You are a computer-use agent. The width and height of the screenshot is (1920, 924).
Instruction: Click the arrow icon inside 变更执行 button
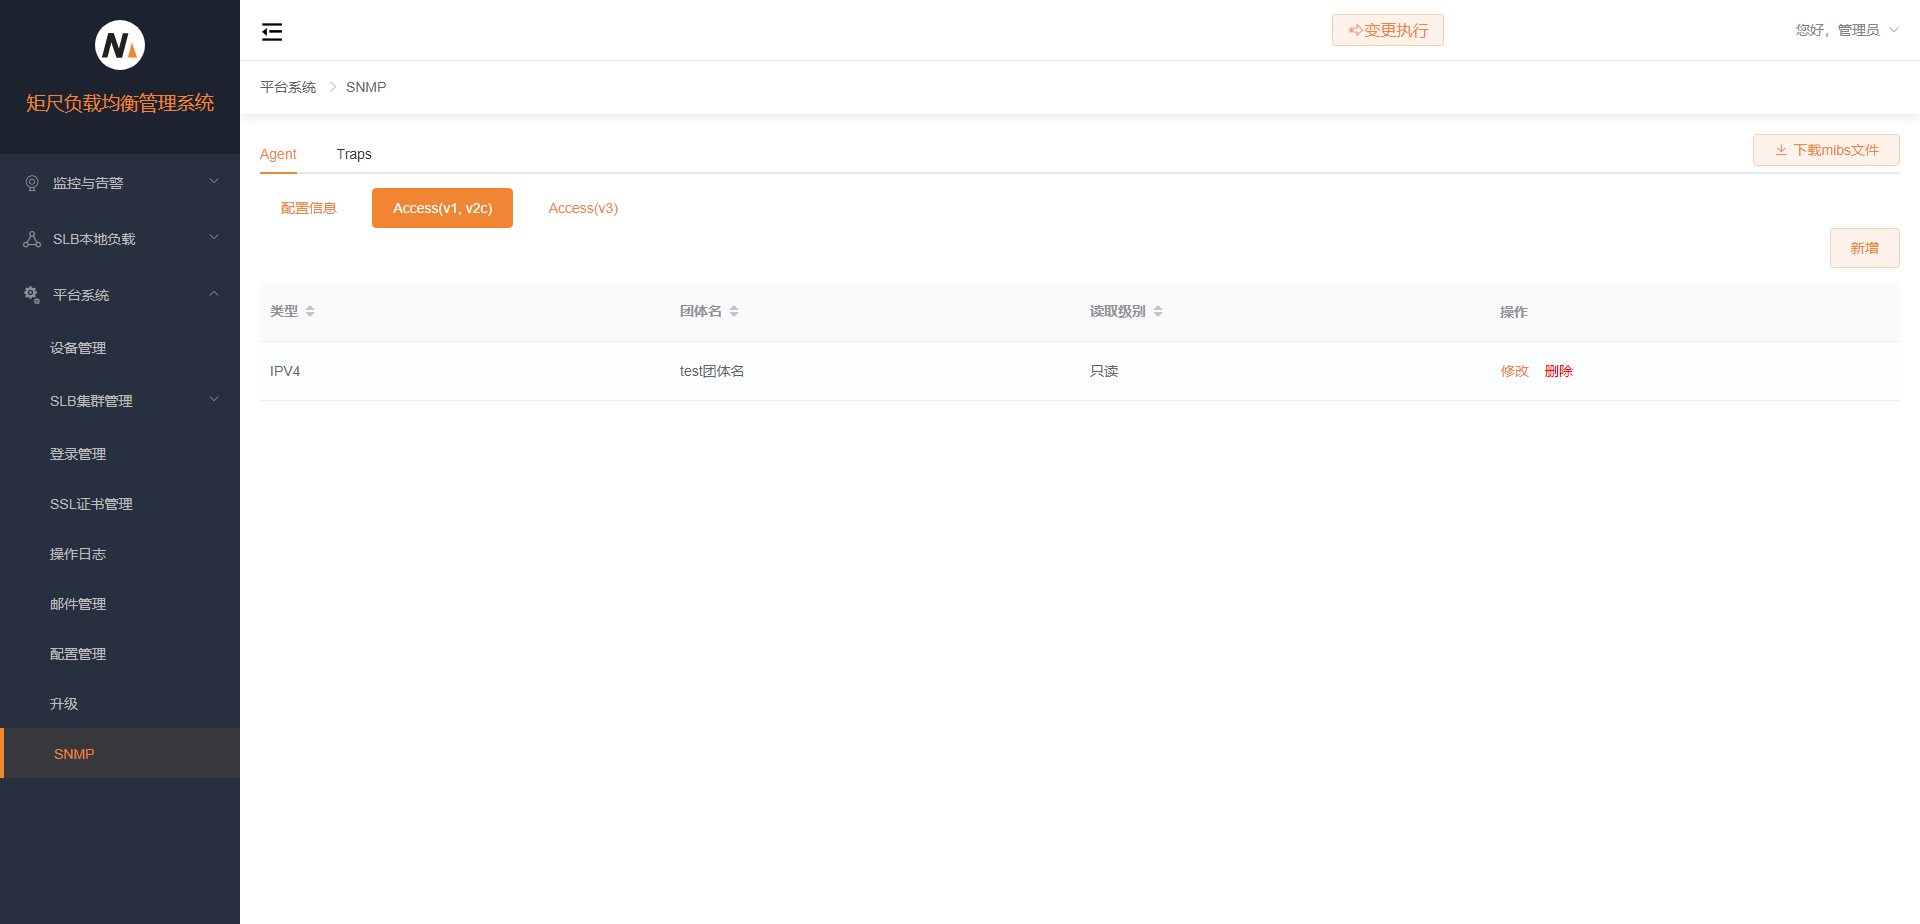coord(1354,29)
